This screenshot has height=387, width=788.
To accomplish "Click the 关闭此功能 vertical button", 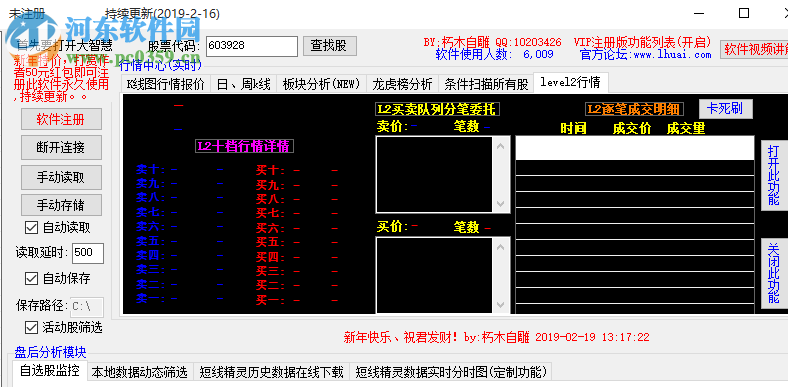I will point(774,273).
